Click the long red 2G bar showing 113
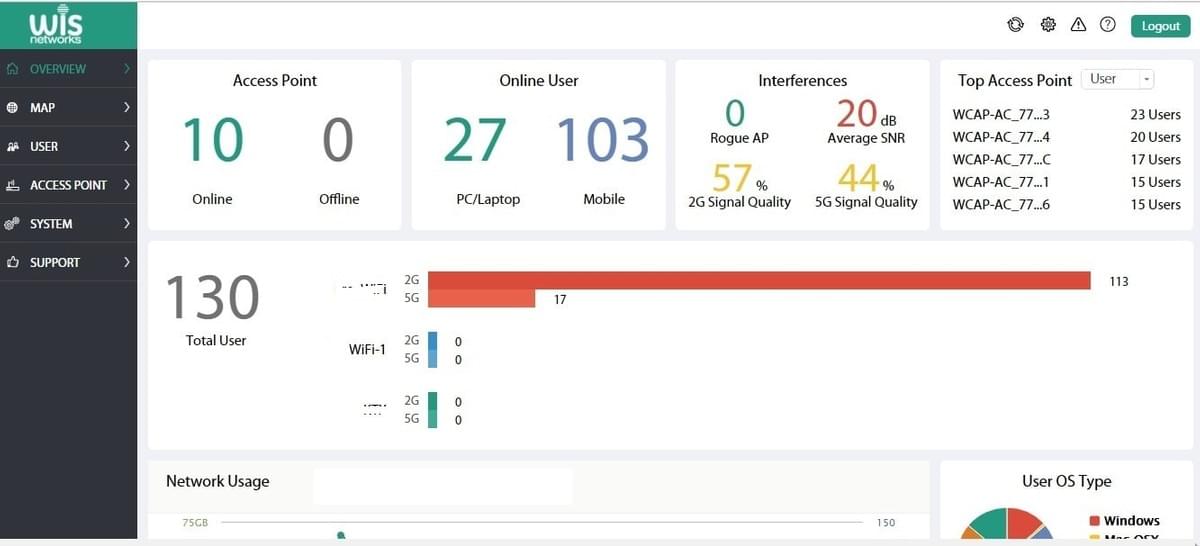The height and width of the screenshot is (546, 1200). pos(759,280)
